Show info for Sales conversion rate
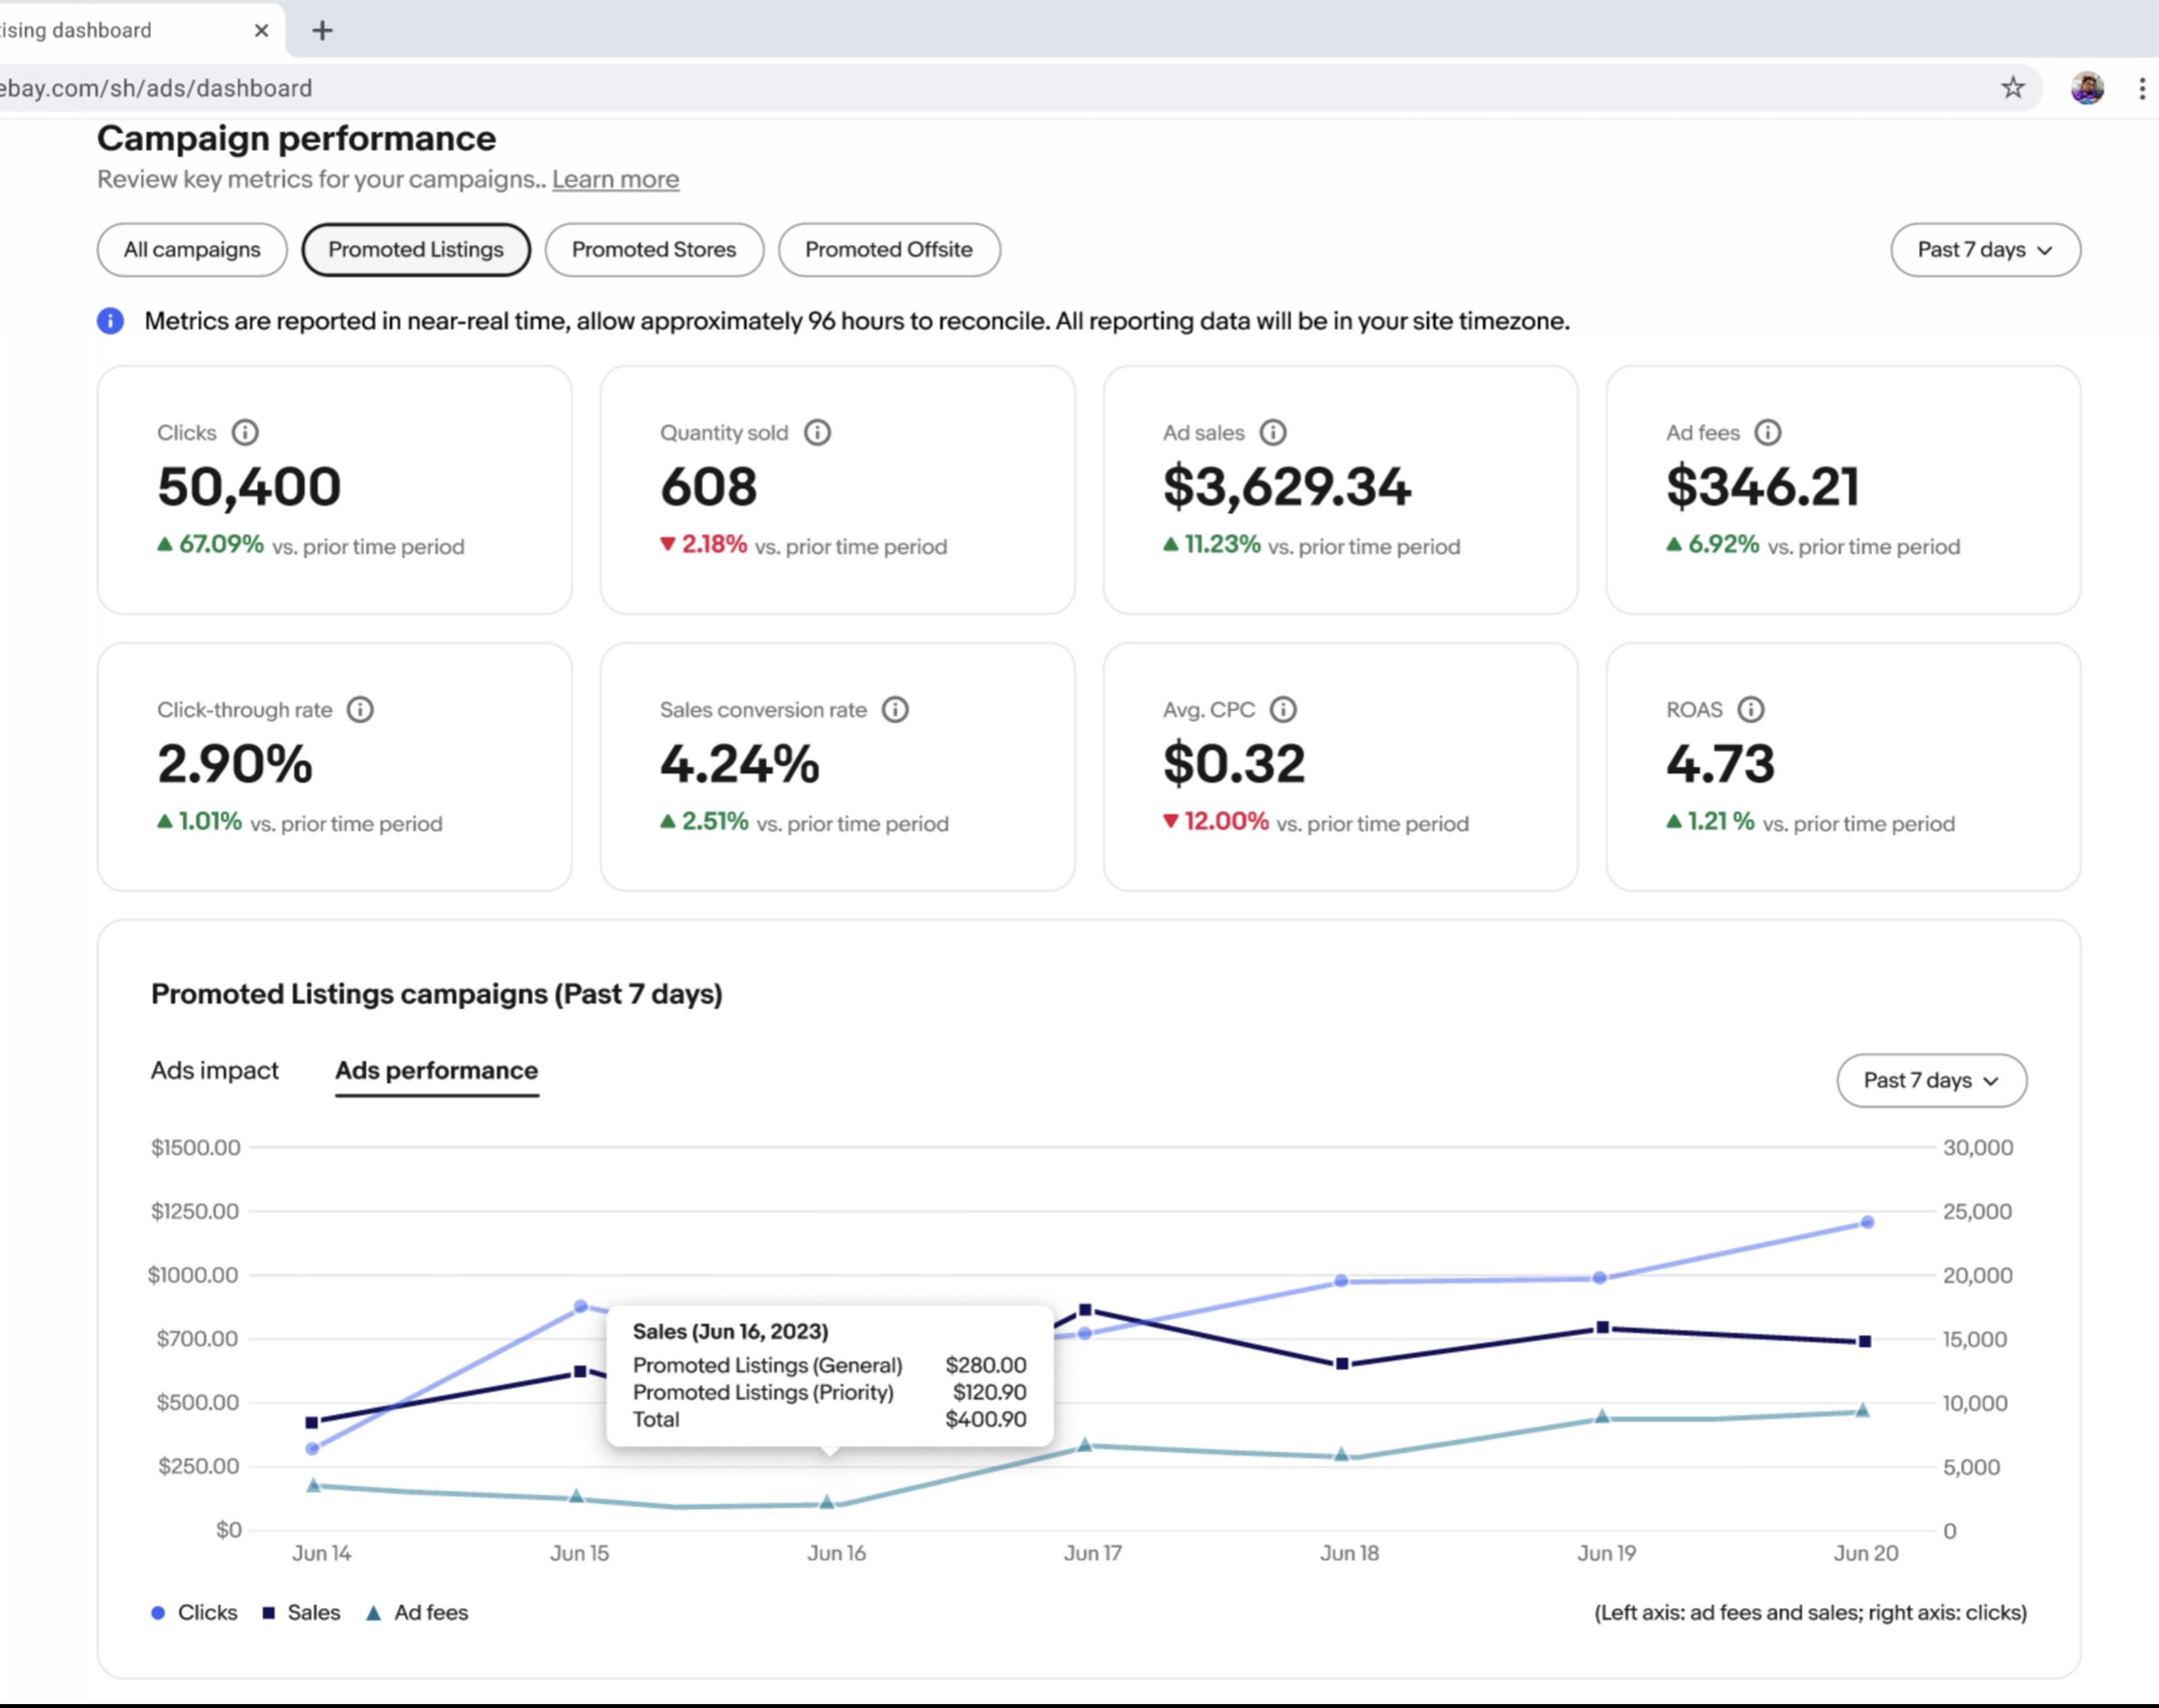The image size is (2159, 1708). coord(895,709)
